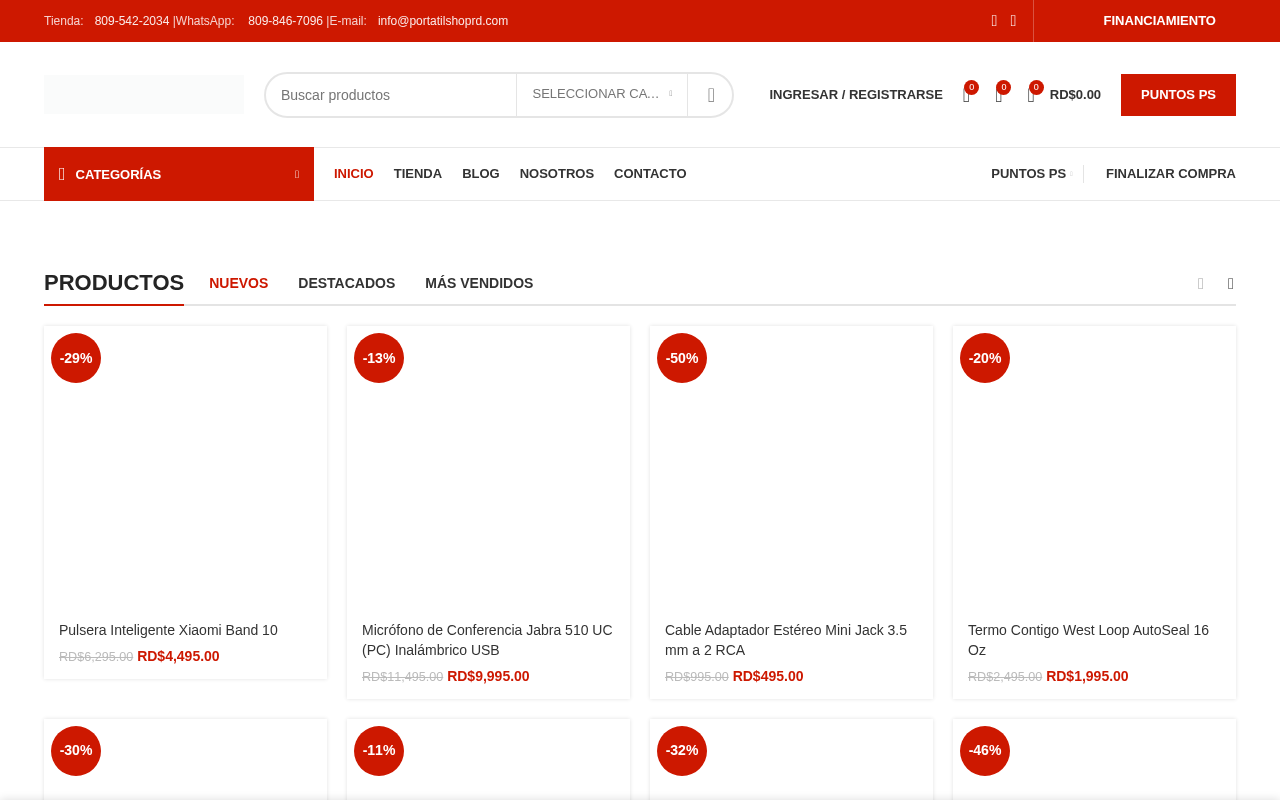This screenshot has width=1280, height=800.
Task: Click the -20% discount badge
Action: tap(985, 358)
